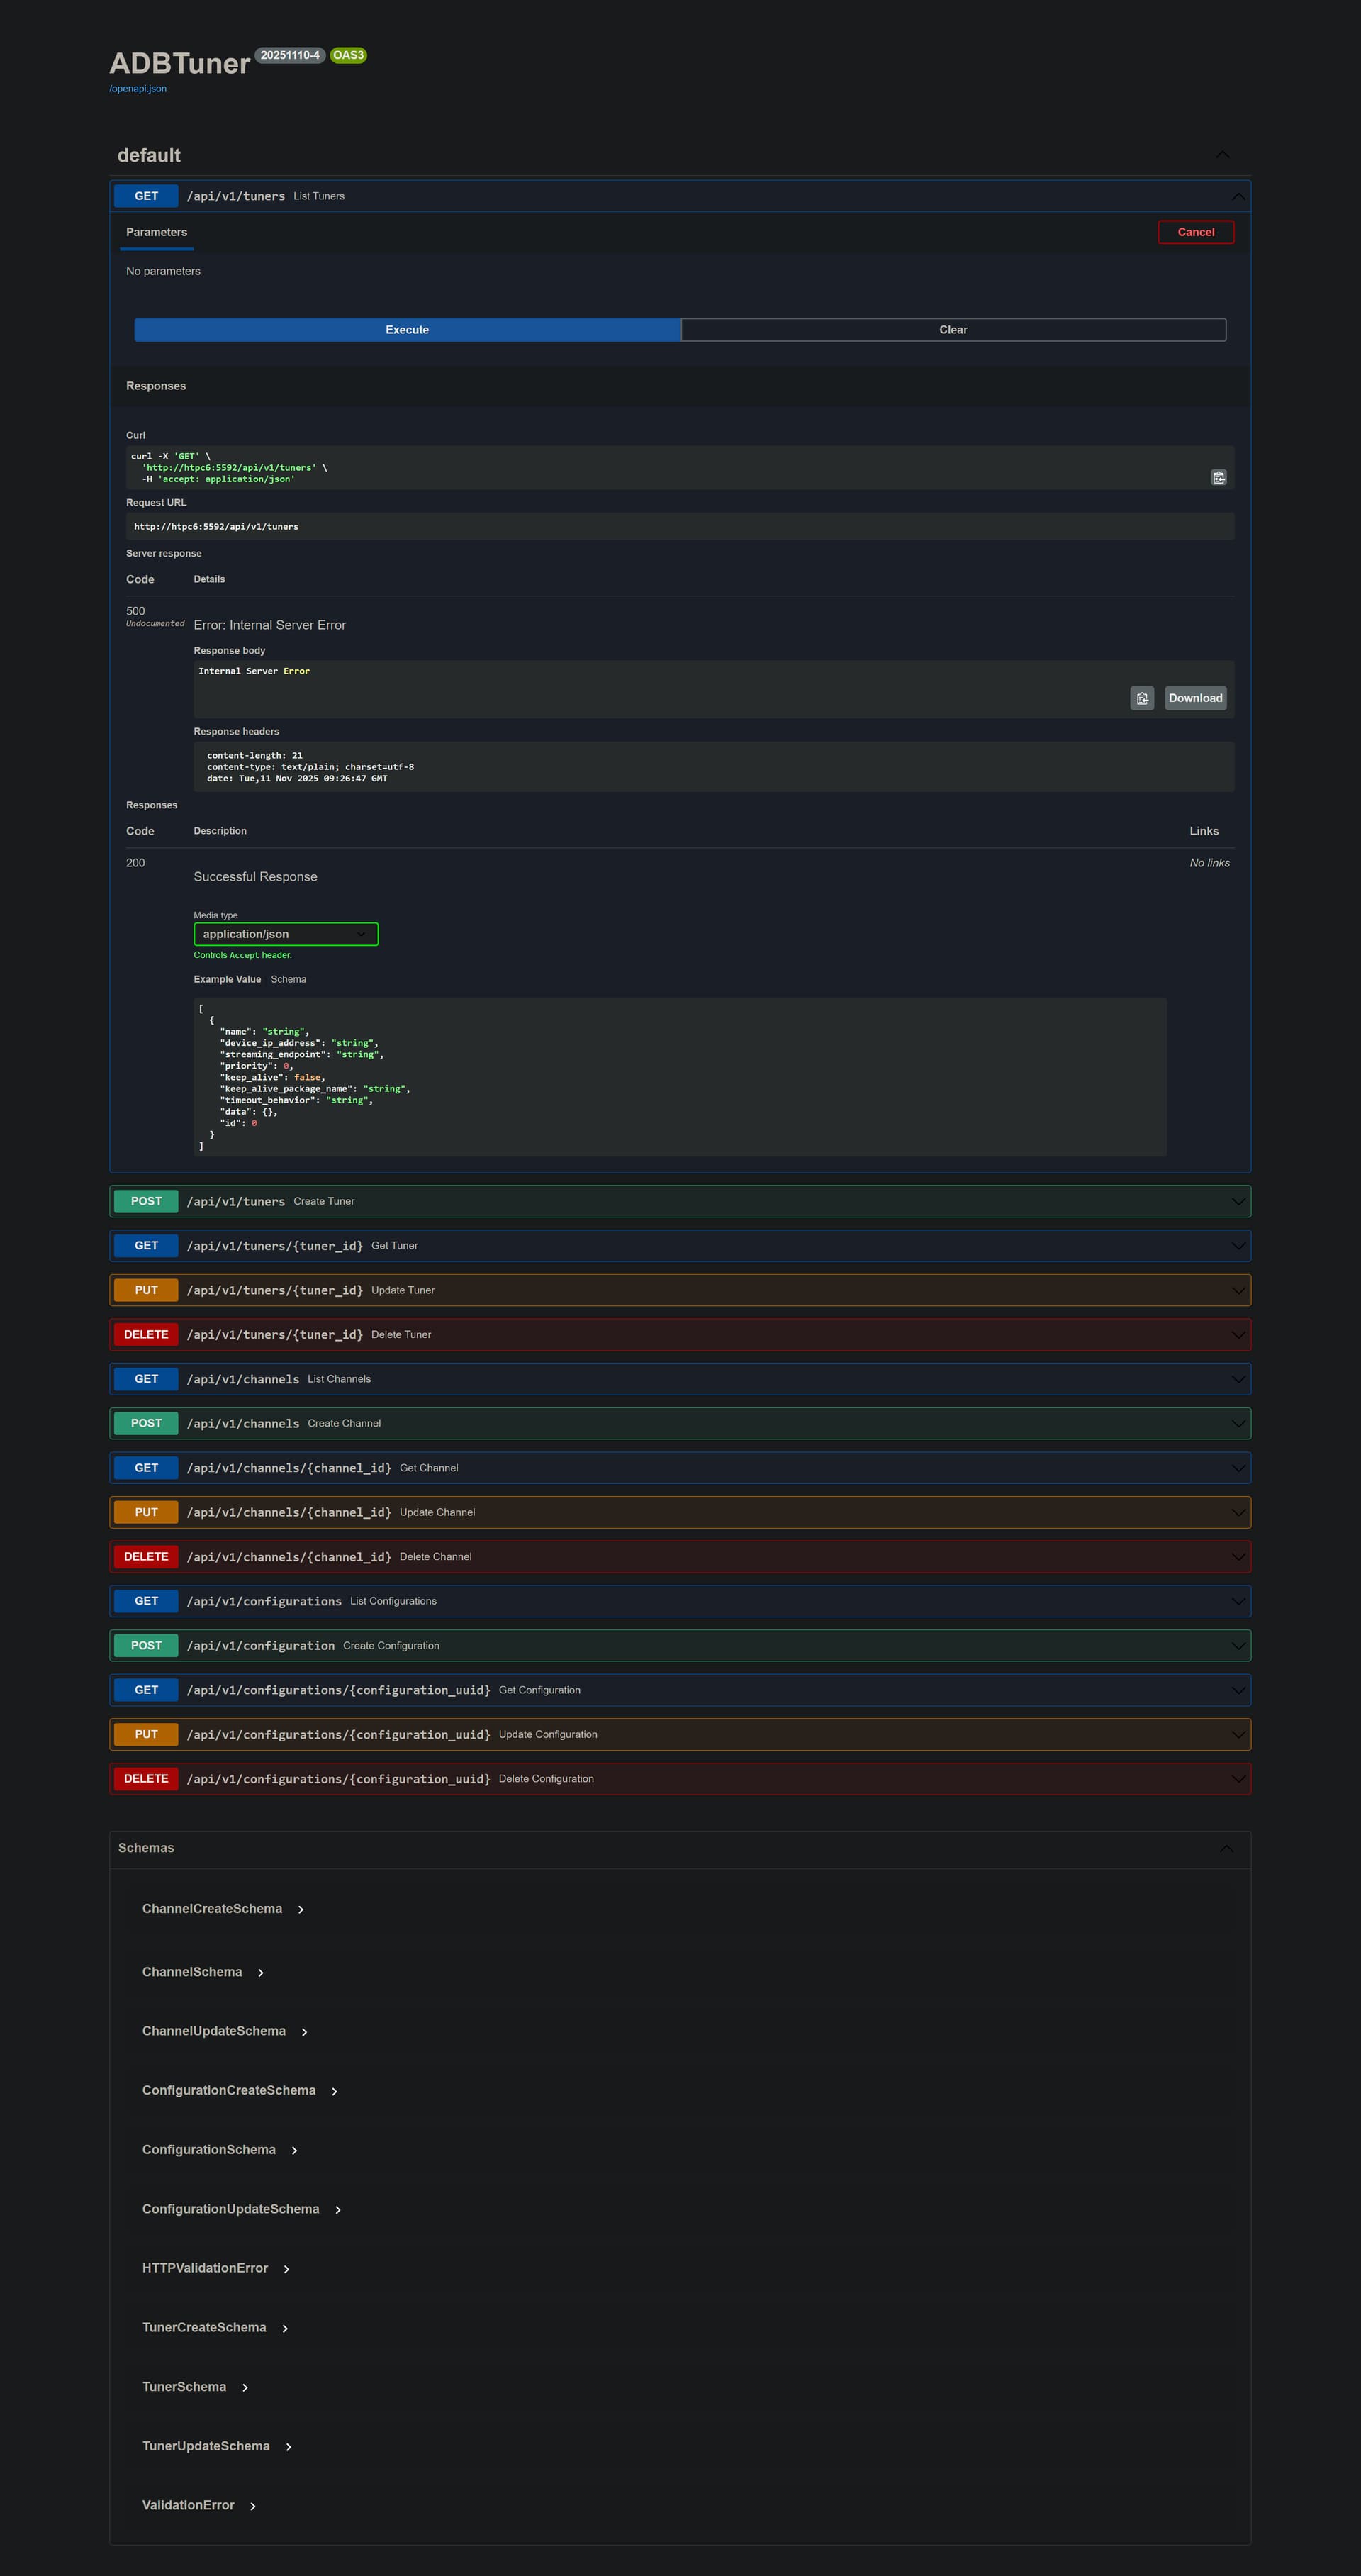This screenshot has width=1361, height=2576.
Task: Expand POST Create Tuner endpoint
Action: (x=680, y=1201)
